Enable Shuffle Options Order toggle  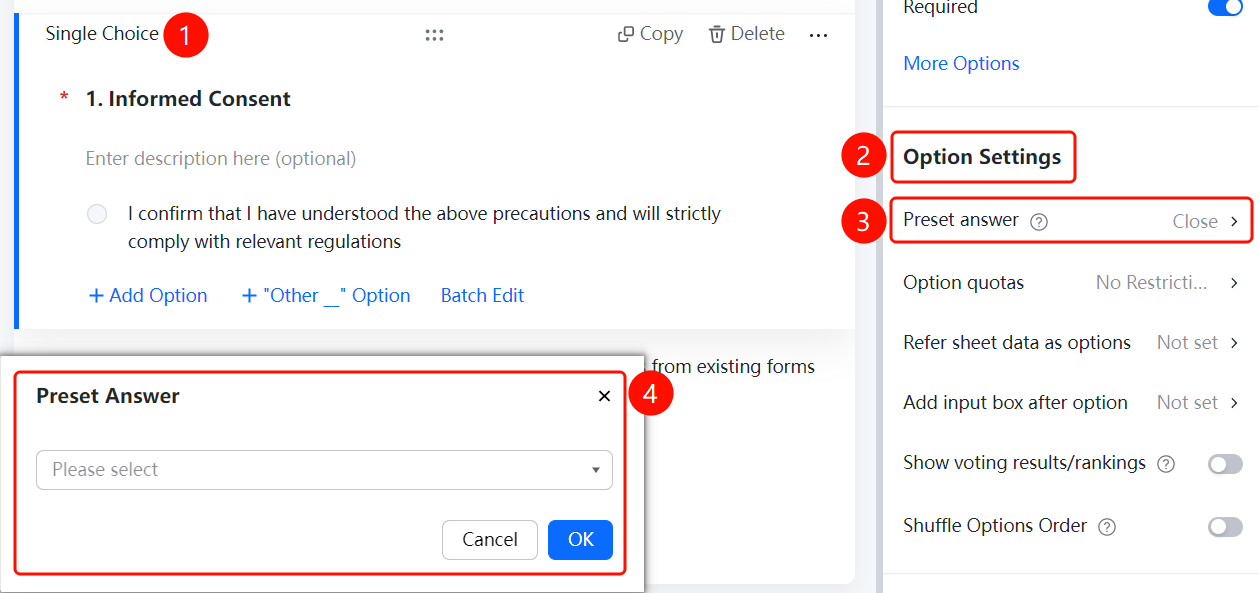tap(1225, 527)
